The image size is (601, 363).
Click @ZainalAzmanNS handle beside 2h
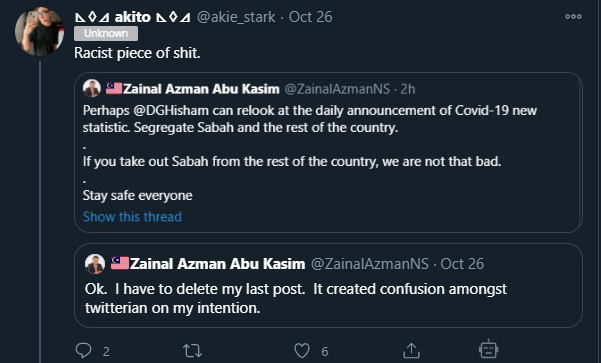pos(337,89)
